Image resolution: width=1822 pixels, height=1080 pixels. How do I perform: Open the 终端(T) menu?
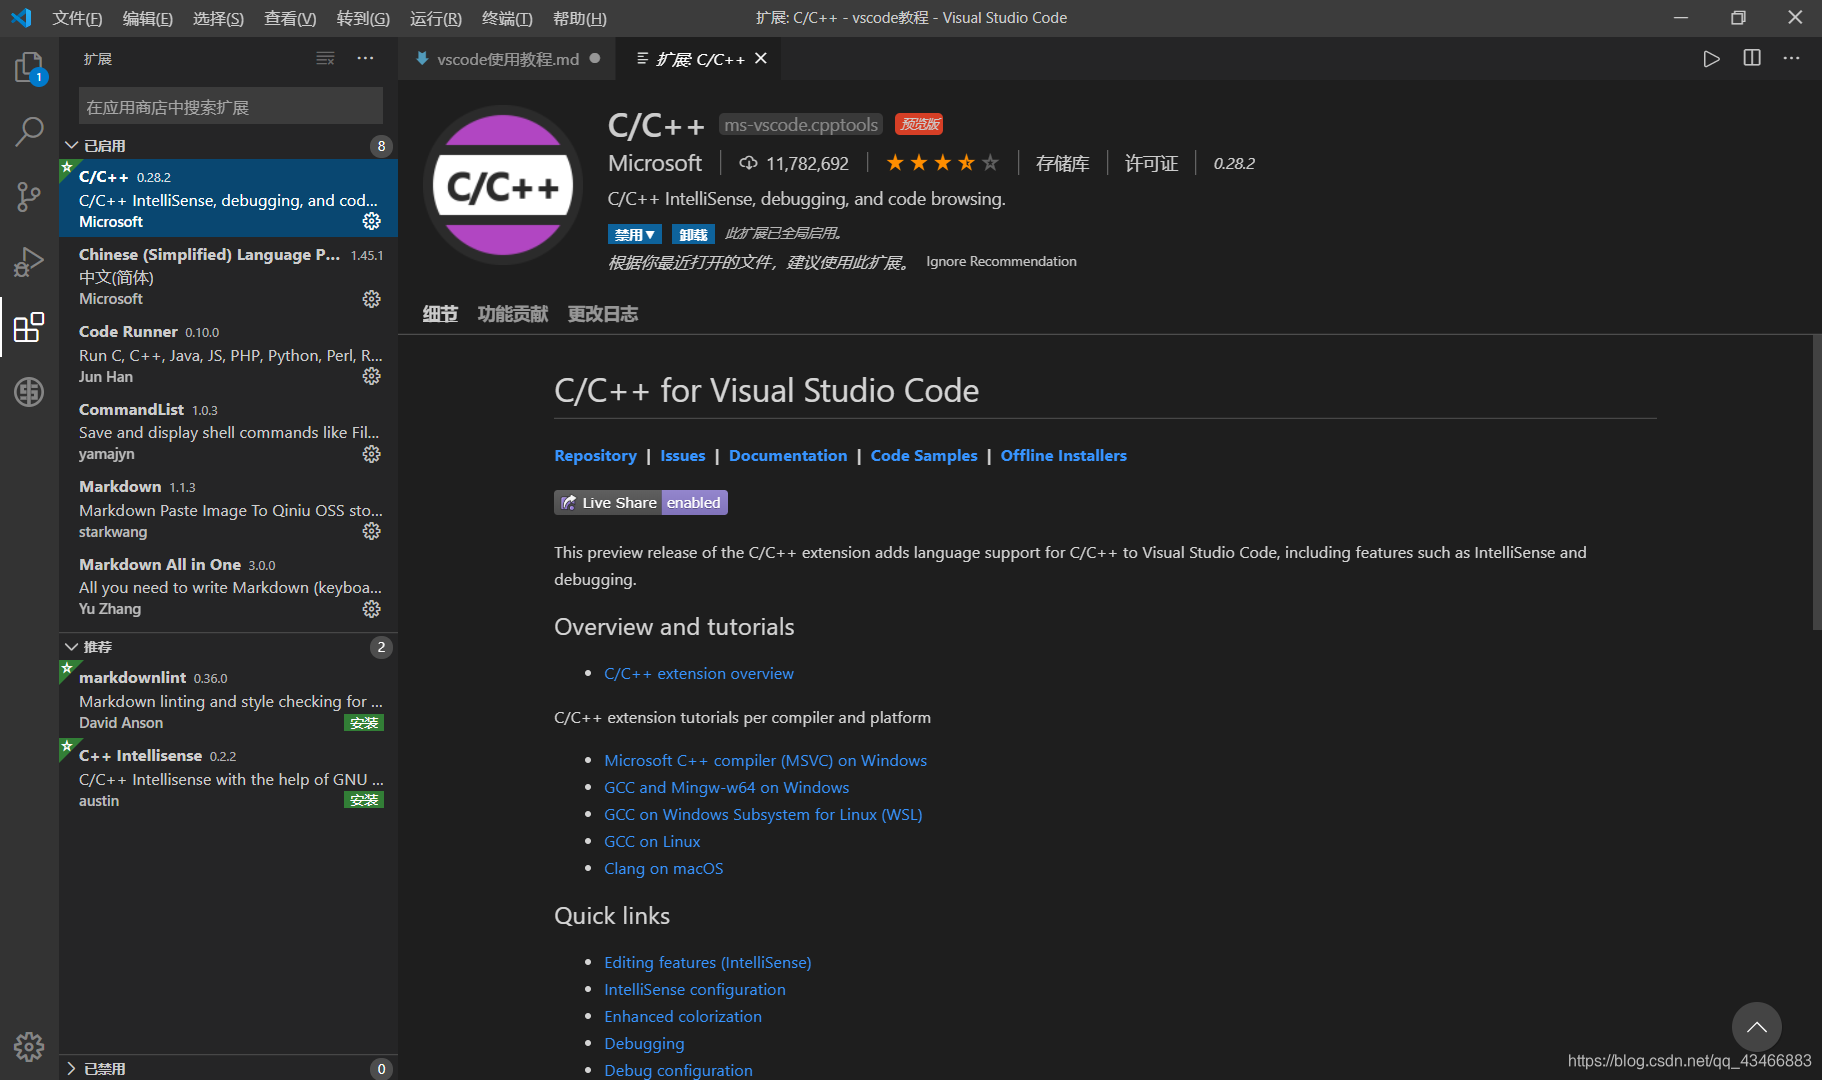506,17
